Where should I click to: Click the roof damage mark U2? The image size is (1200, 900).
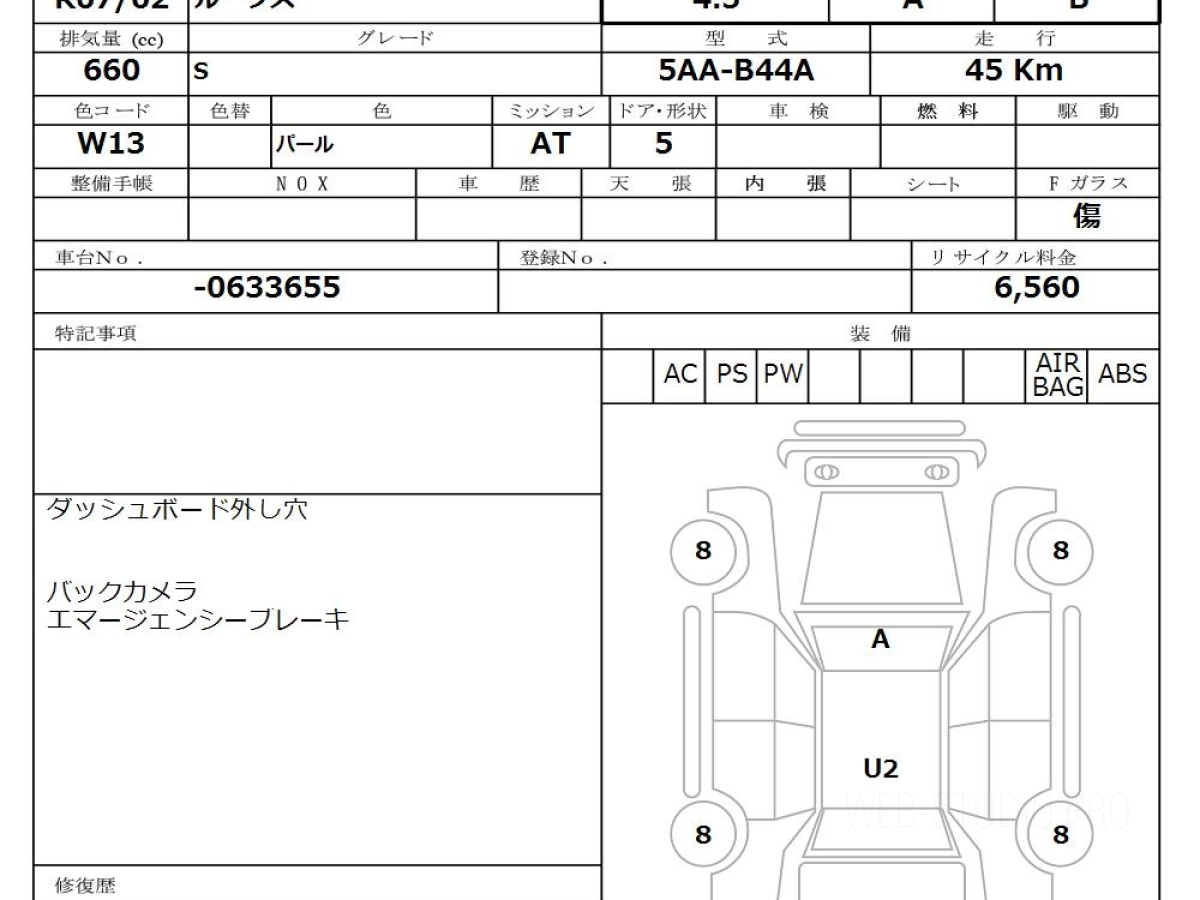pyautogui.click(x=880, y=768)
